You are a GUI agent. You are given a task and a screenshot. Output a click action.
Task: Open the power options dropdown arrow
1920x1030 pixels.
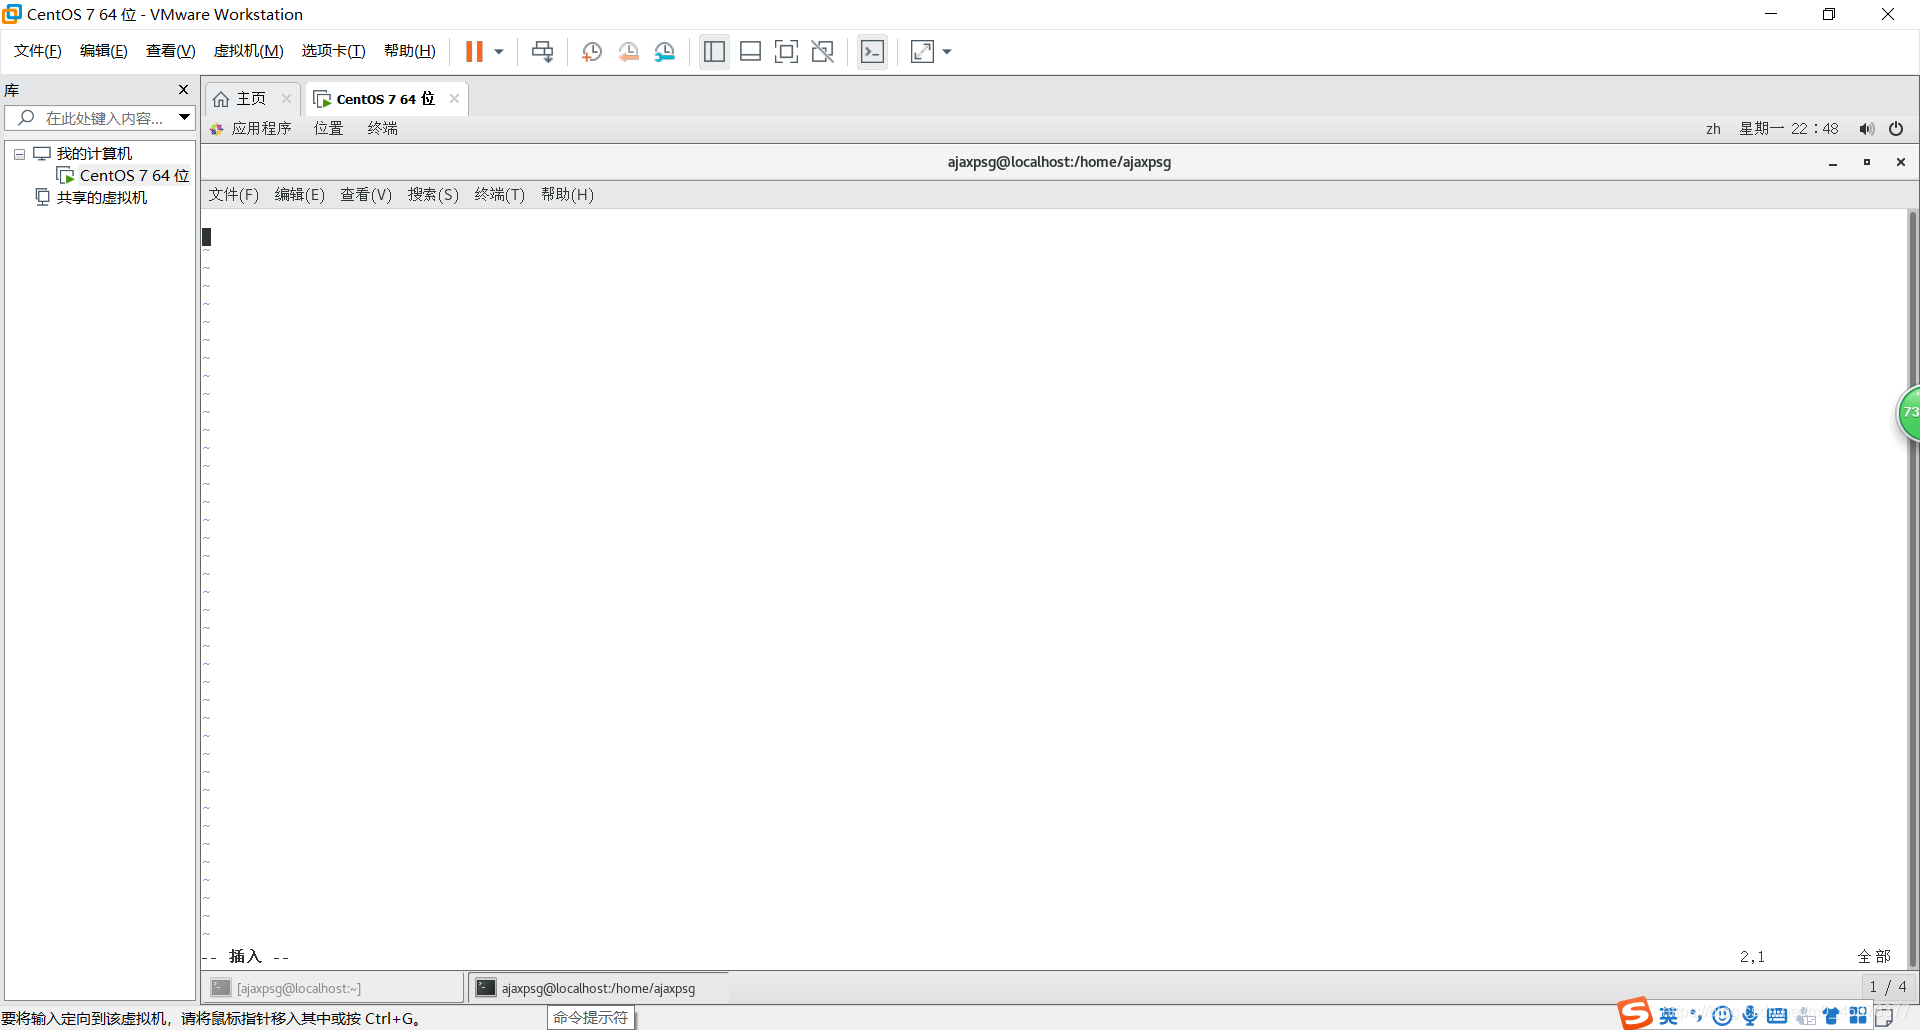[499, 51]
